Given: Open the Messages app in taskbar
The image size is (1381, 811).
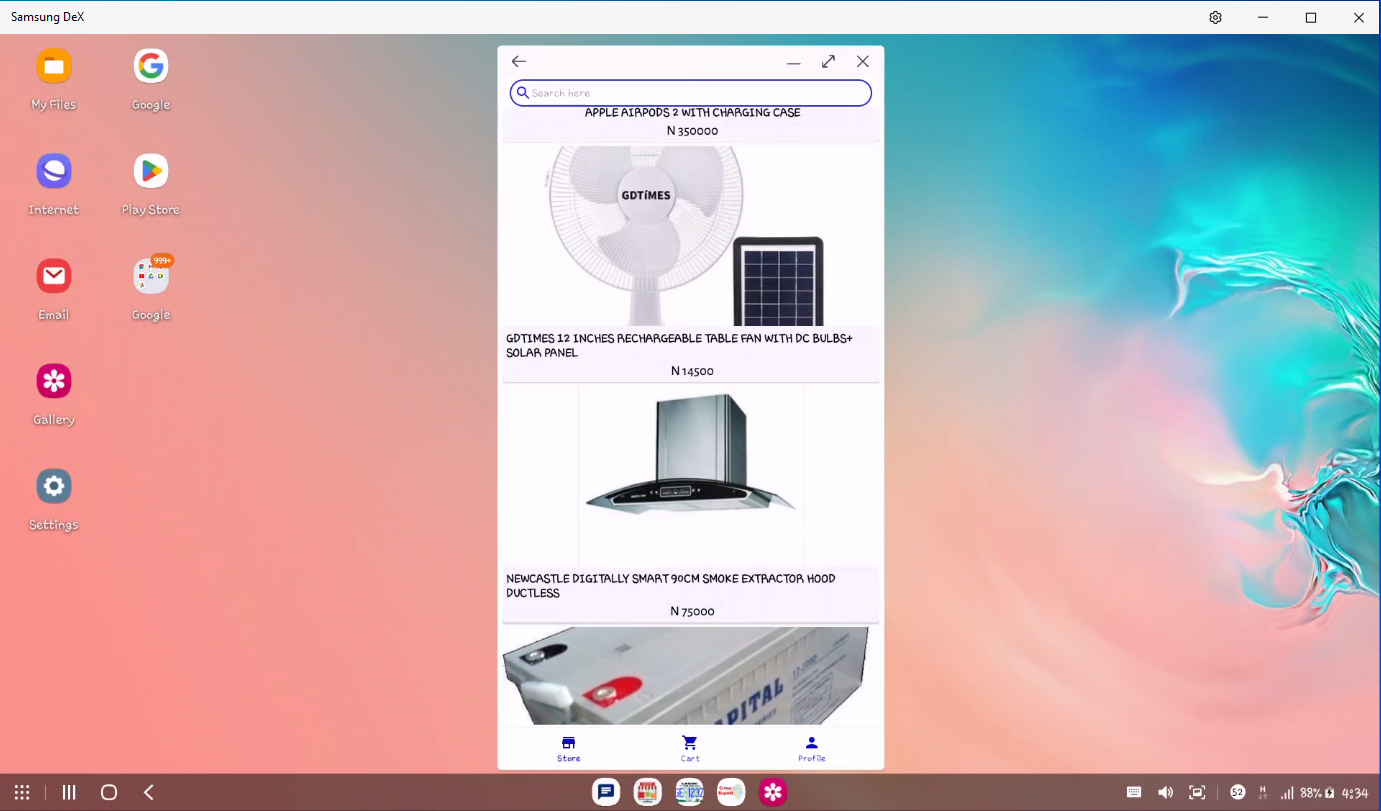Looking at the screenshot, I should pos(606,792).
